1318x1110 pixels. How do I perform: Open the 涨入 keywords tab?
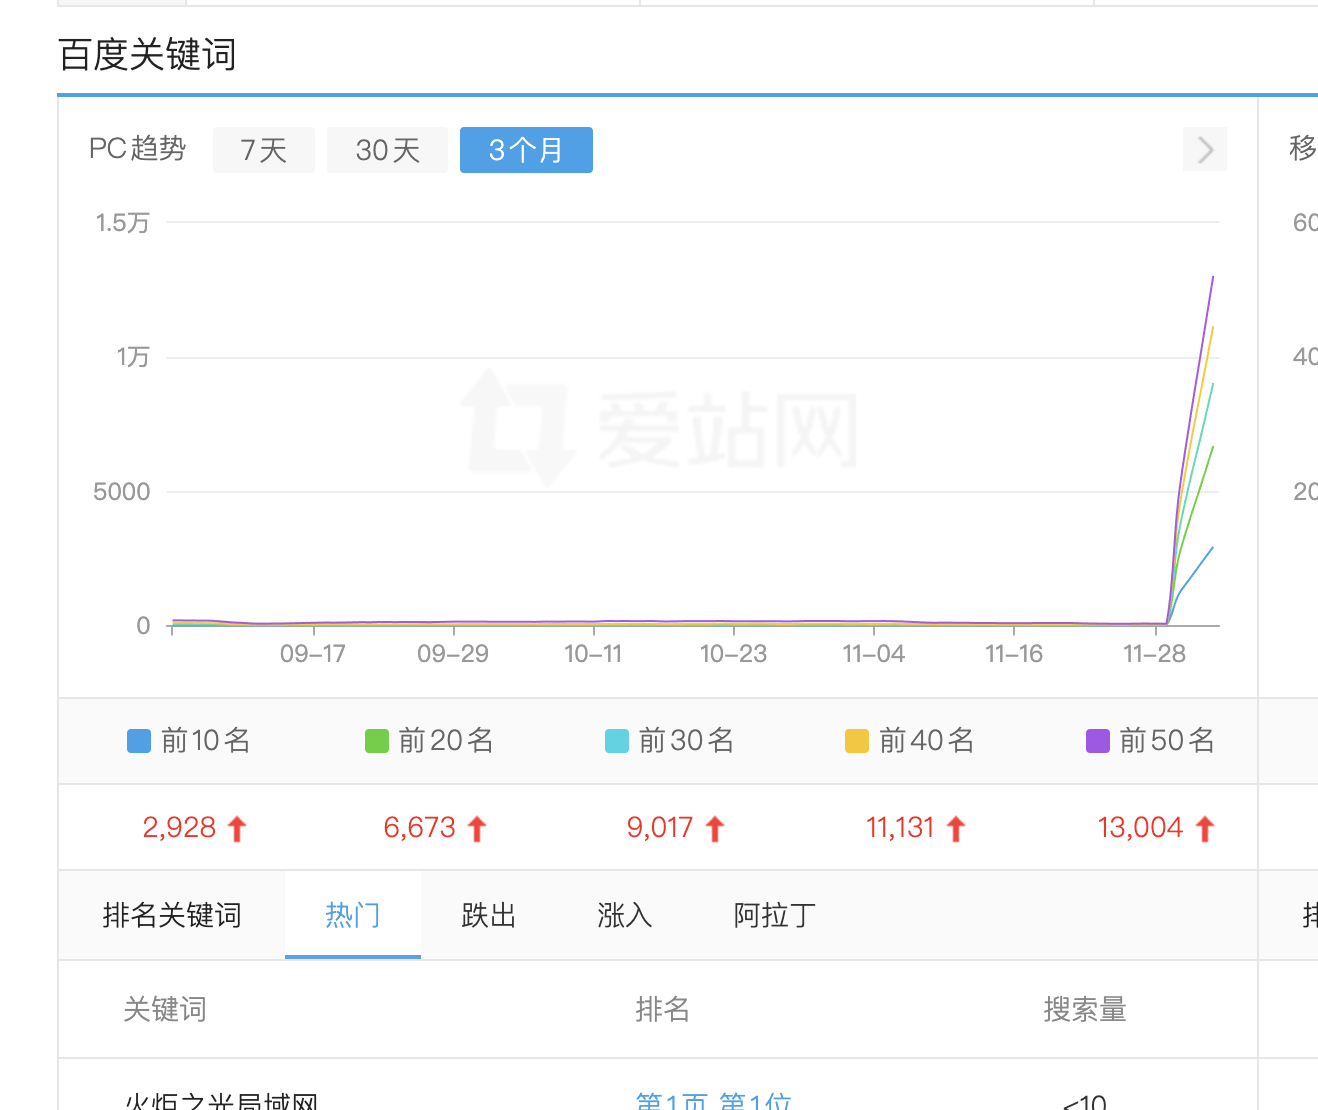[625, 915]
